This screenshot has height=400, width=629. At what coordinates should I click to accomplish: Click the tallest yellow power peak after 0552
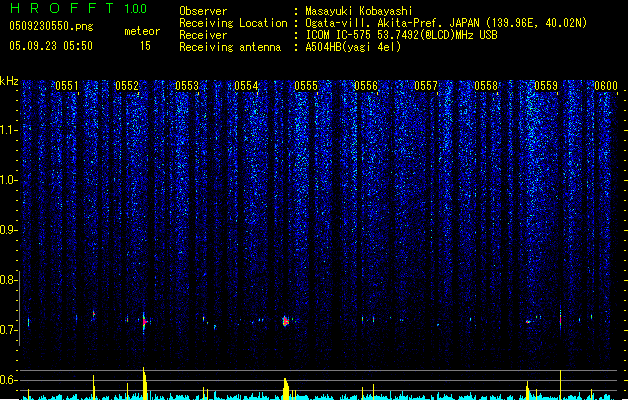(x=145, y=383)
